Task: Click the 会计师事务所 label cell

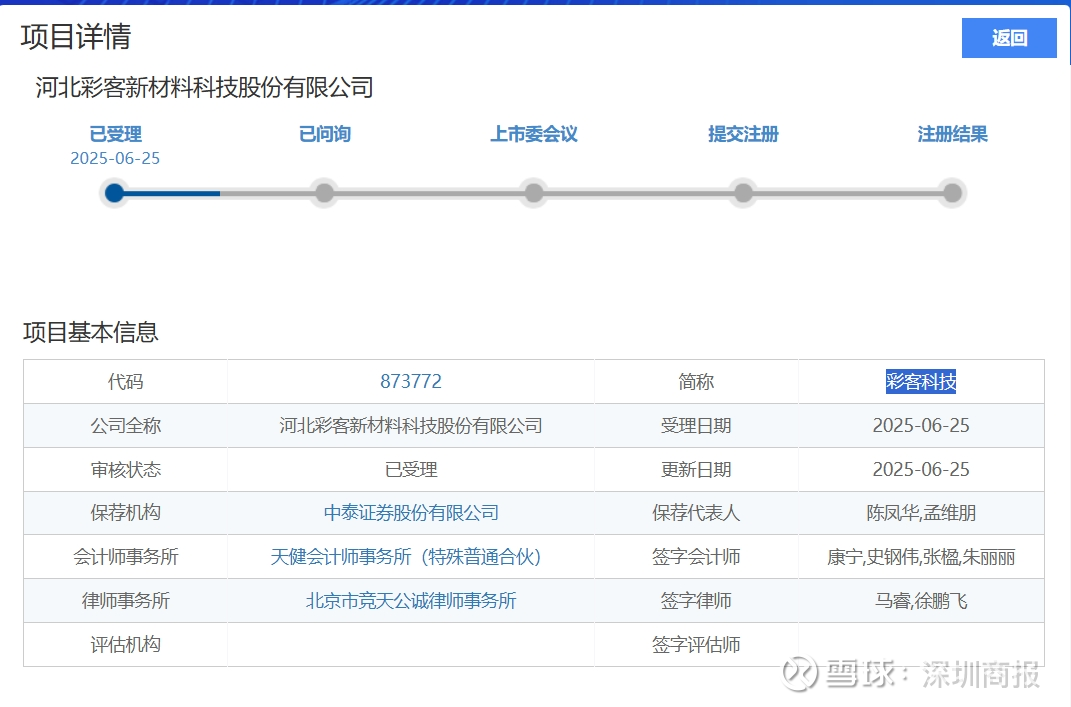Action: pyautogui.click(x=126, y=557)
